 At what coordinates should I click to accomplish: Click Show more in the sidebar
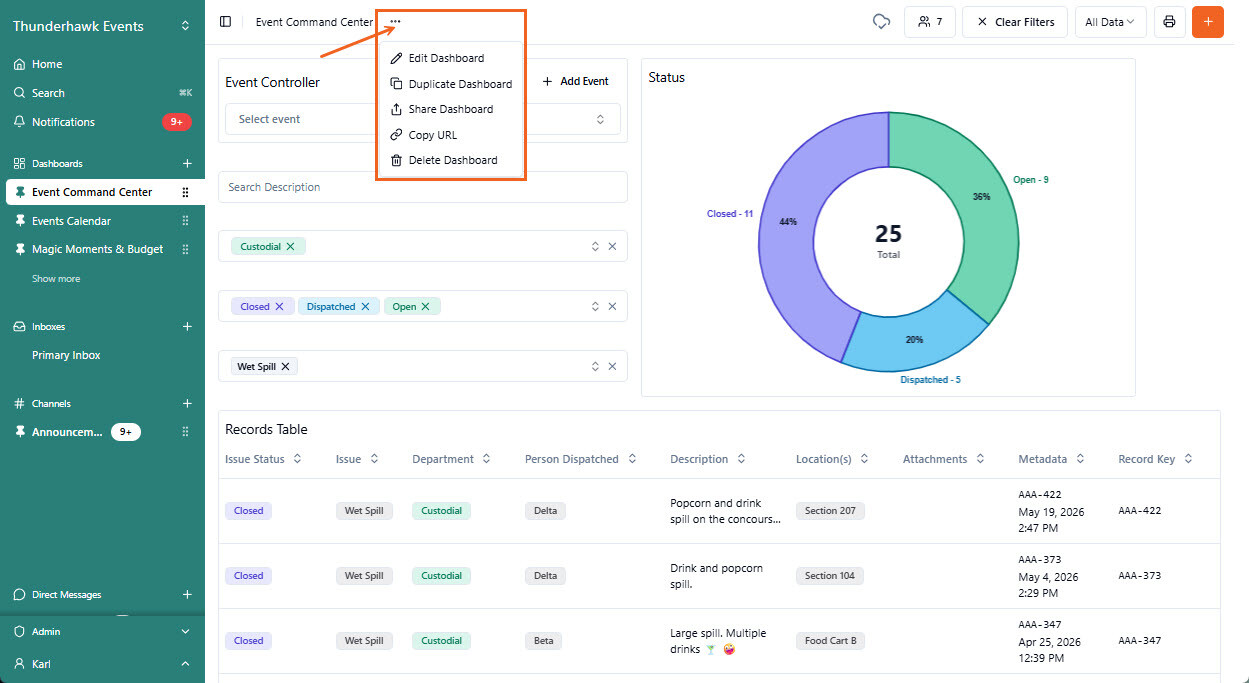tap(56, 279)
